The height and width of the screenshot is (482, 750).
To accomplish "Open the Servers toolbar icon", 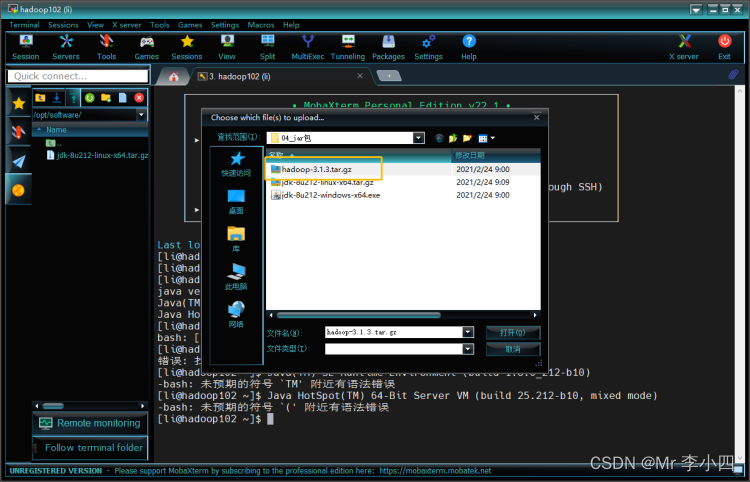I will pos(66,47).
